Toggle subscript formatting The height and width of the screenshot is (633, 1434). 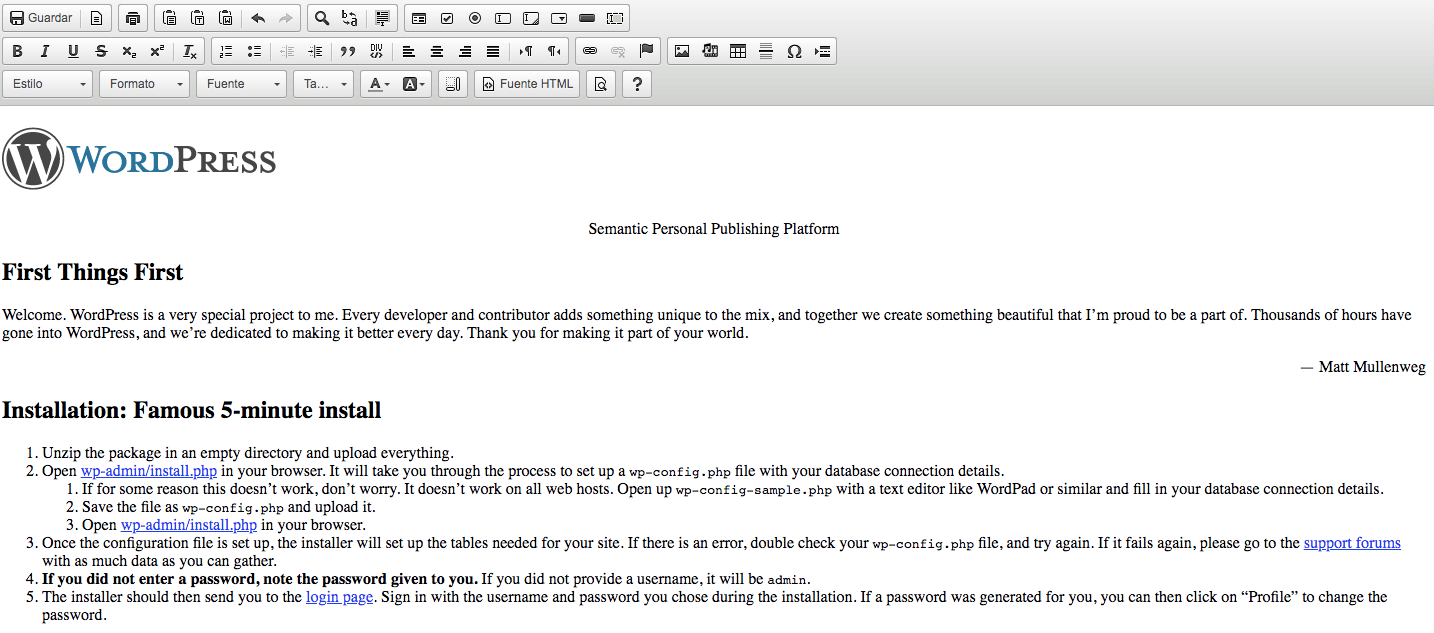[129, 51]
